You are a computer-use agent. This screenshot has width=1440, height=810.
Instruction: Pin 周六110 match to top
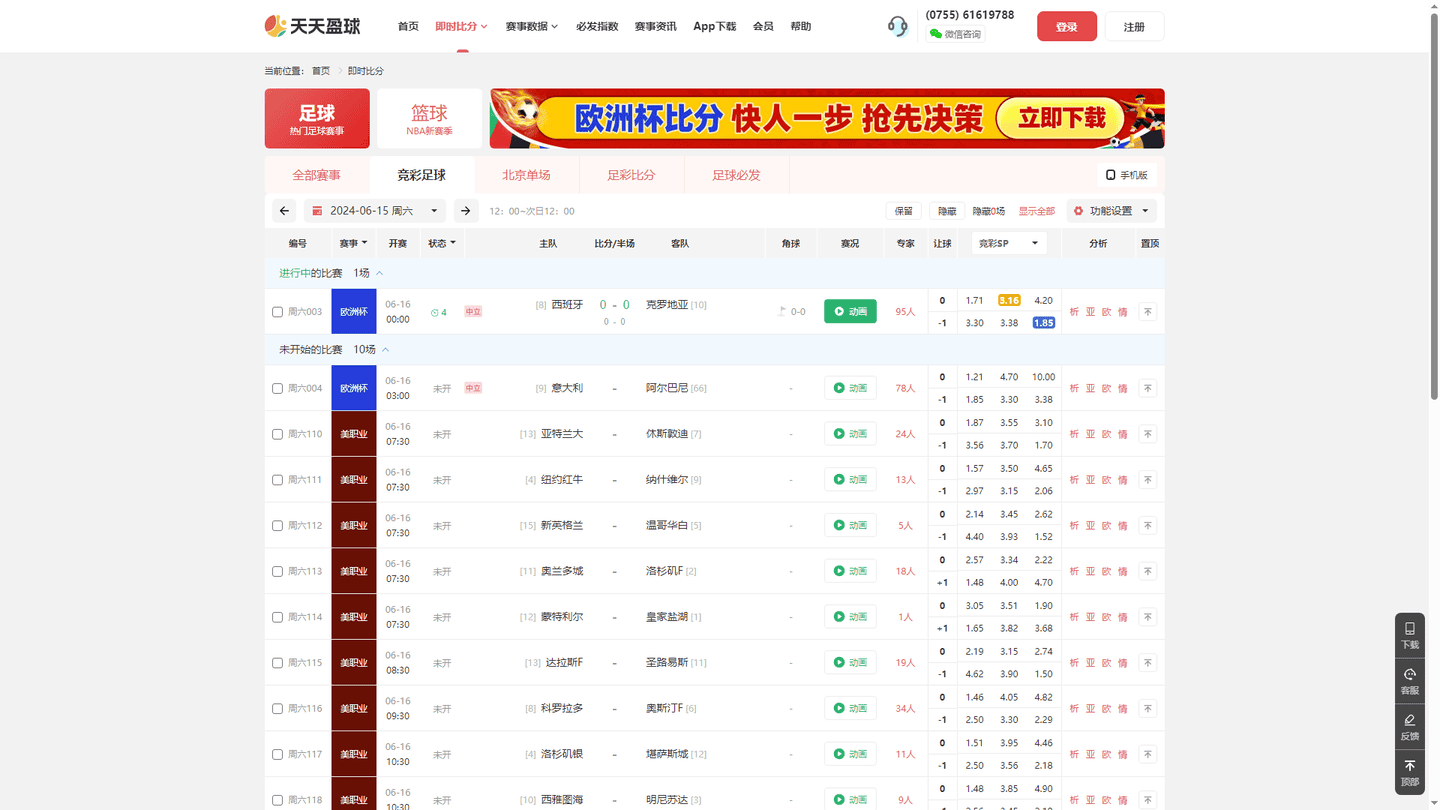pyautogui.click(x=1148, y=434)
